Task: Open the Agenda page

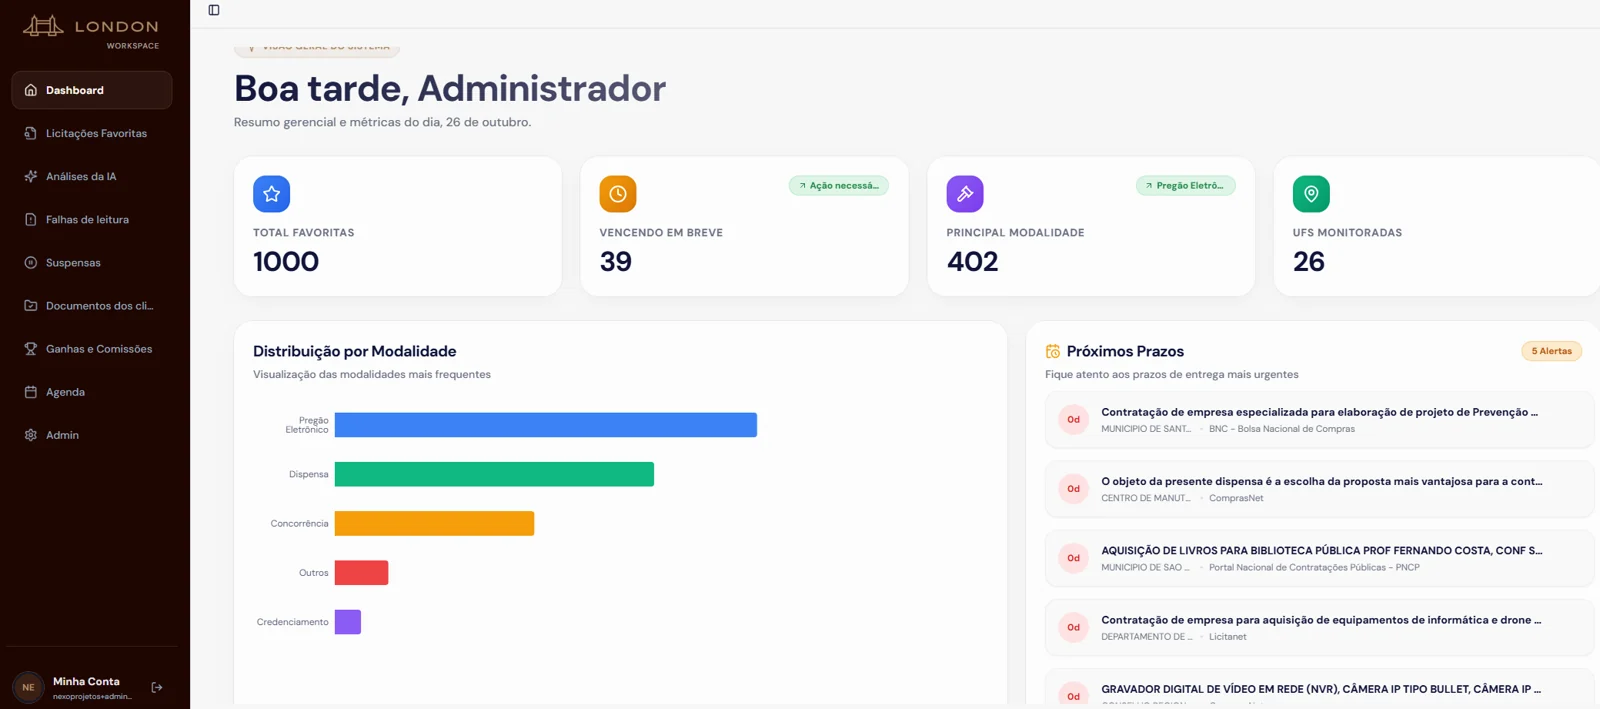Action: (92, 392)
